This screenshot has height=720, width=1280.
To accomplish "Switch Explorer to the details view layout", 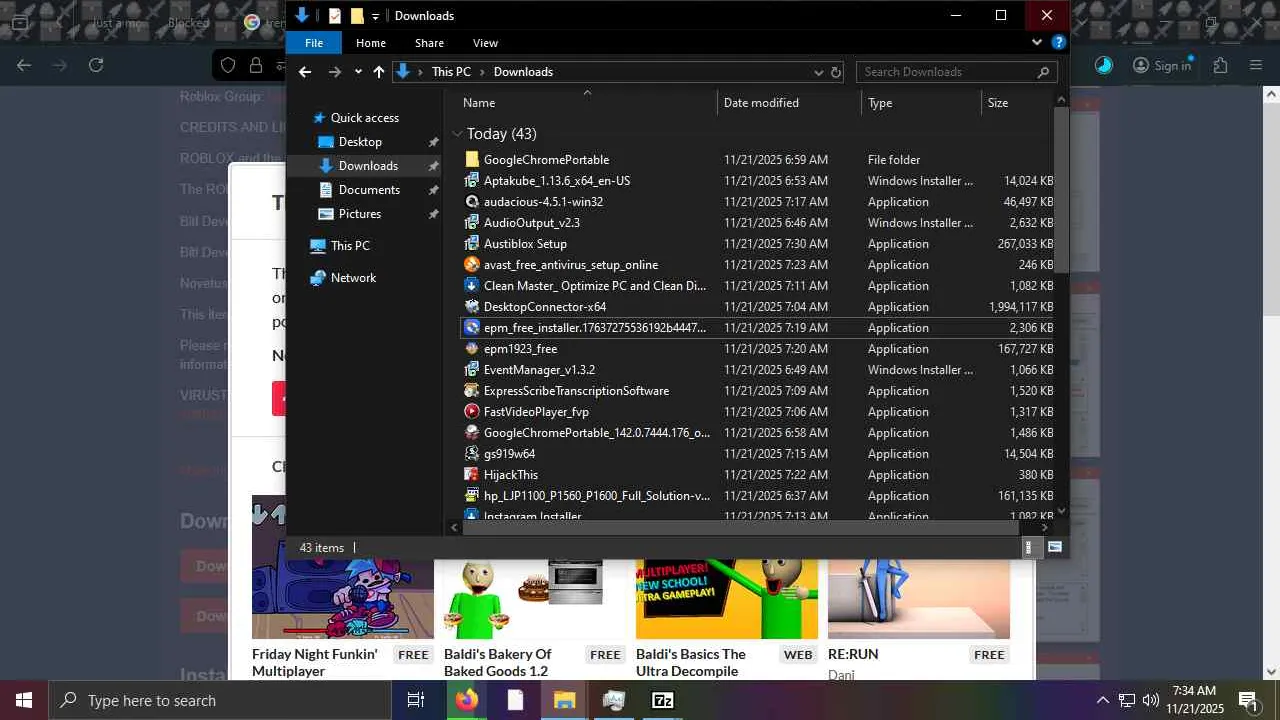I will [1028, 548].
